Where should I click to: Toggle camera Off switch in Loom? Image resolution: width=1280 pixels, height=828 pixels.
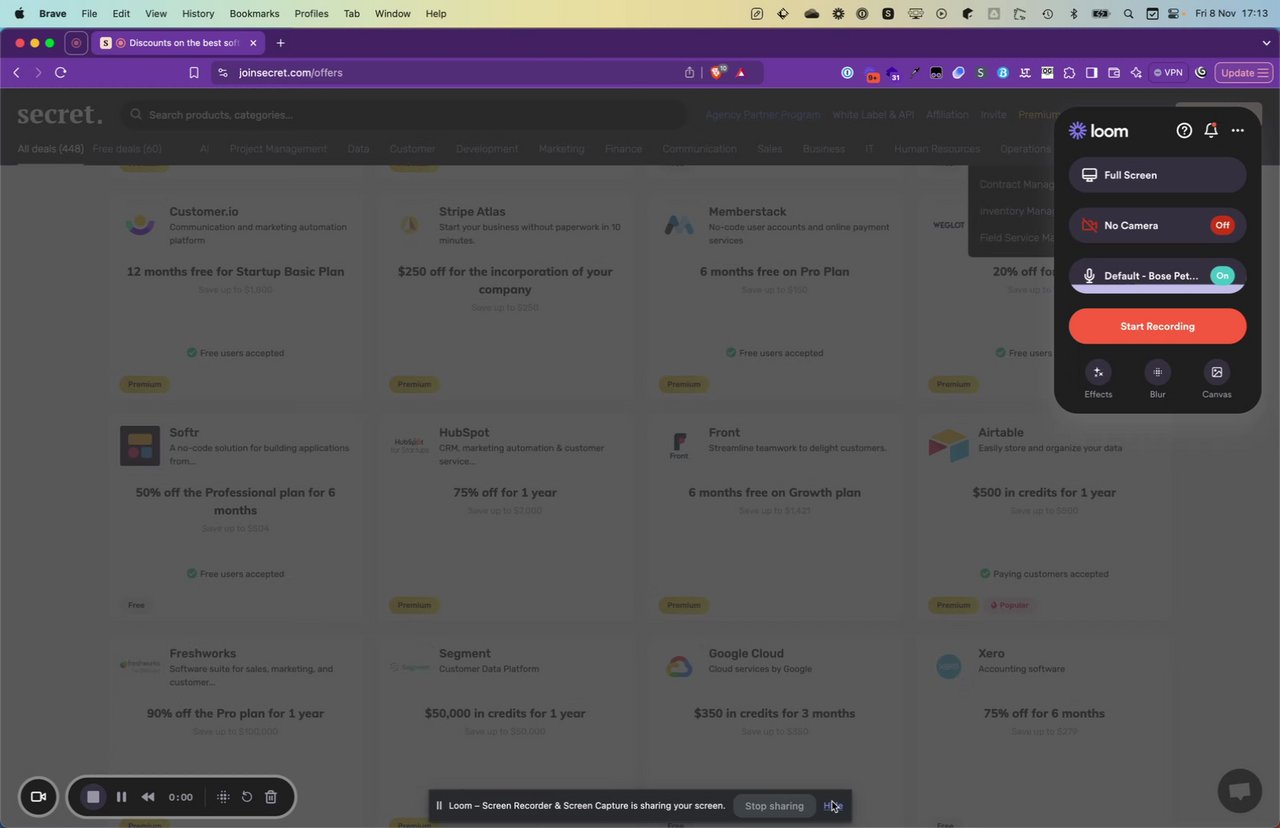1222,225
